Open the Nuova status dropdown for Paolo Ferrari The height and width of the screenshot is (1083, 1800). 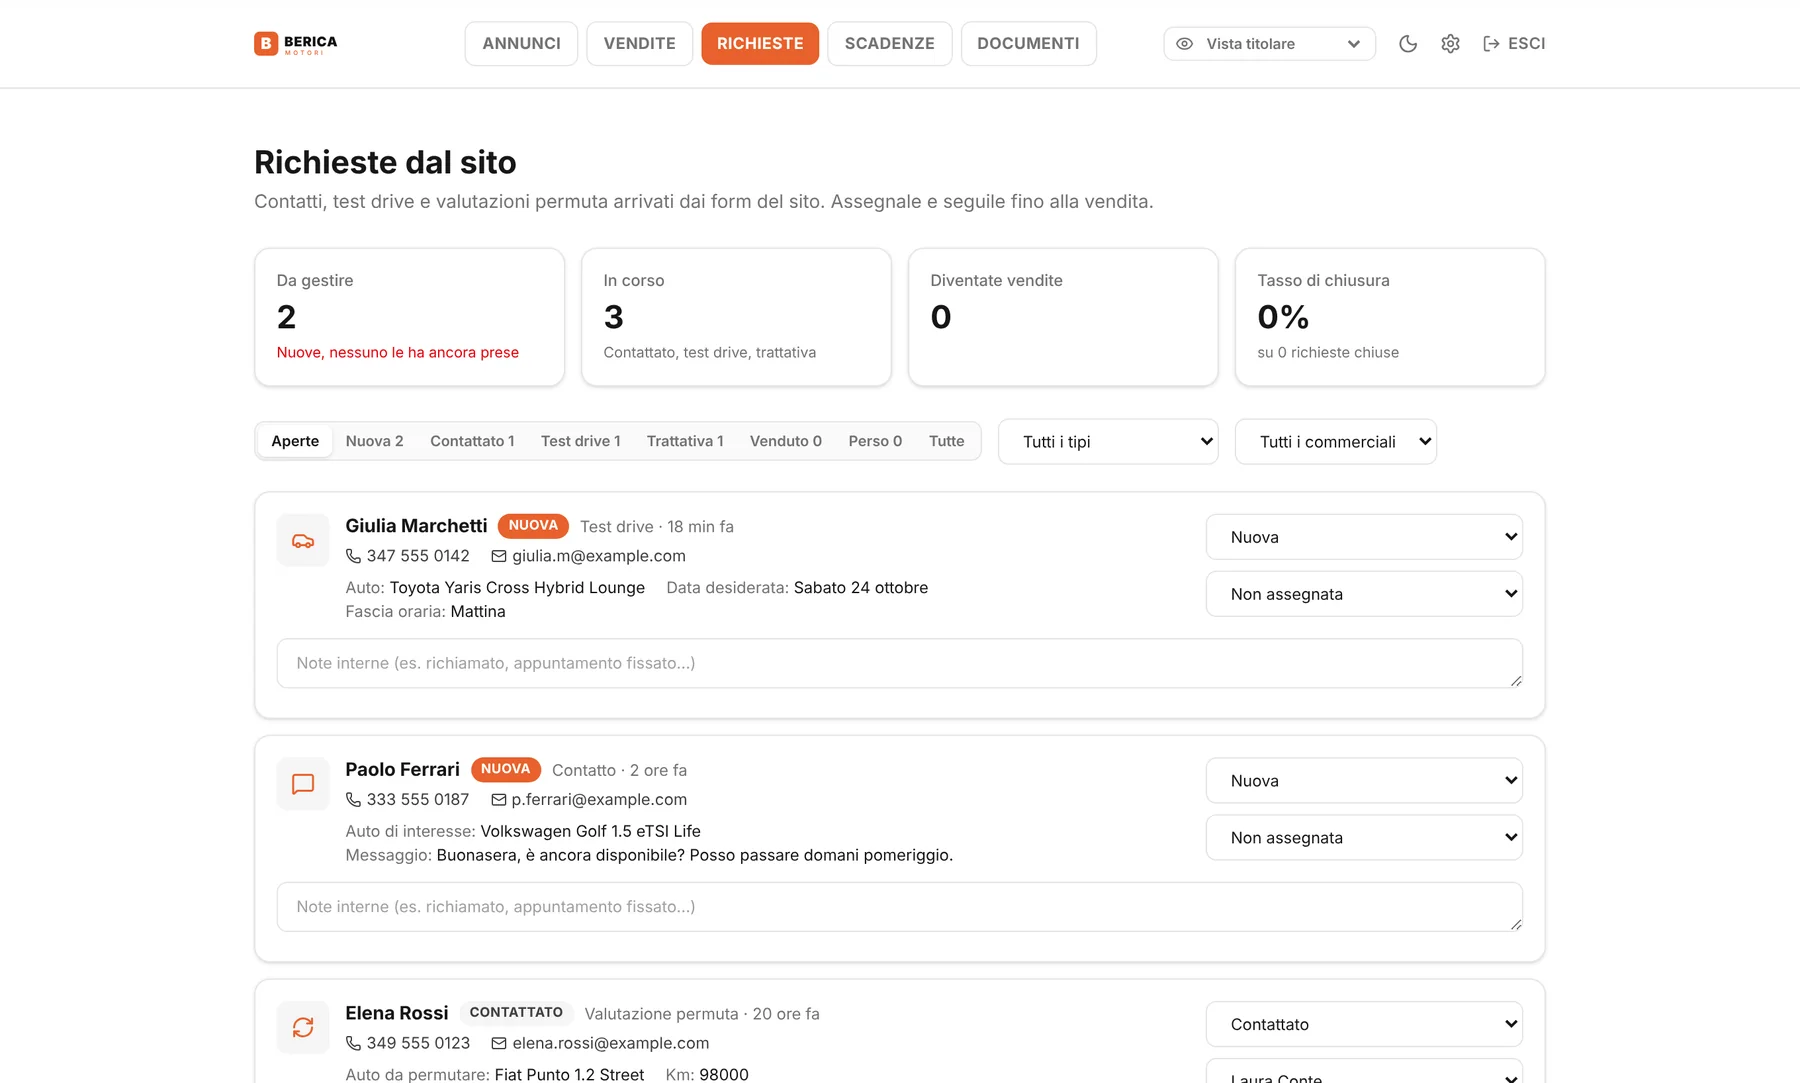click(x=1364, y=781)
